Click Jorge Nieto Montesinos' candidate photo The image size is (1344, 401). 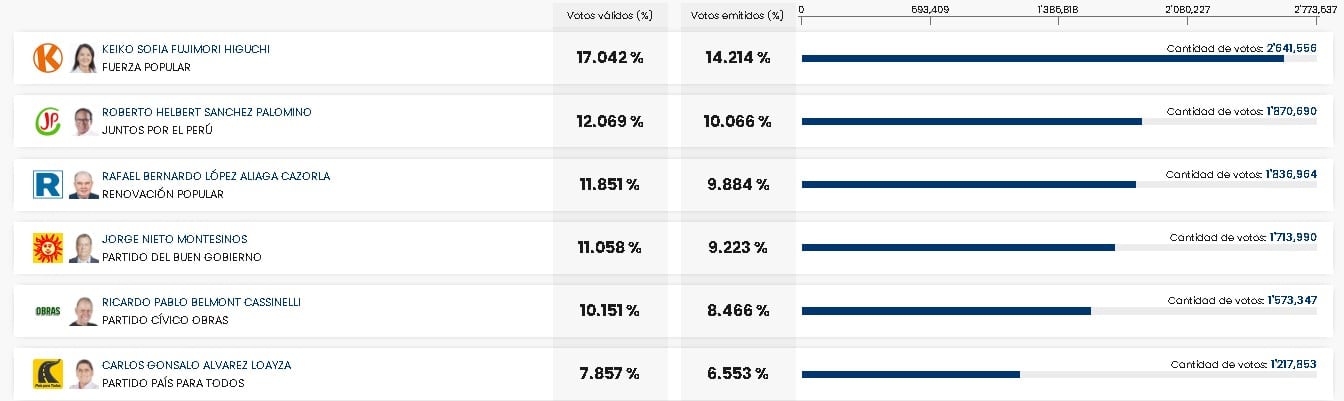[x=83, y=248]
